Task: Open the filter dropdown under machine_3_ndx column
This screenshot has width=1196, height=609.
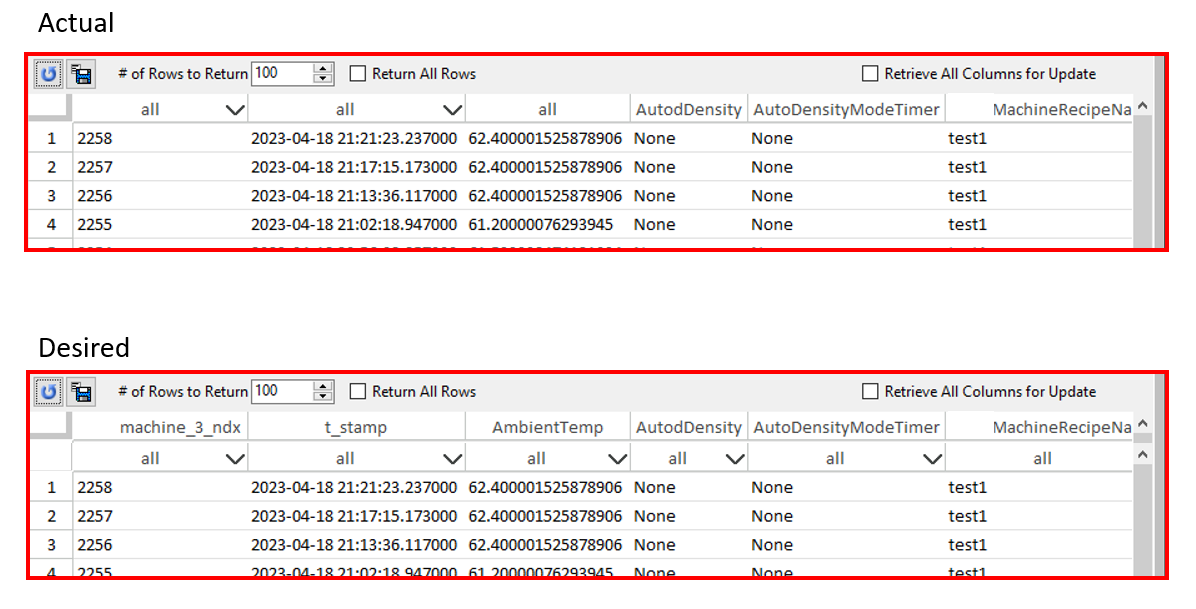Action: [233, 457]
